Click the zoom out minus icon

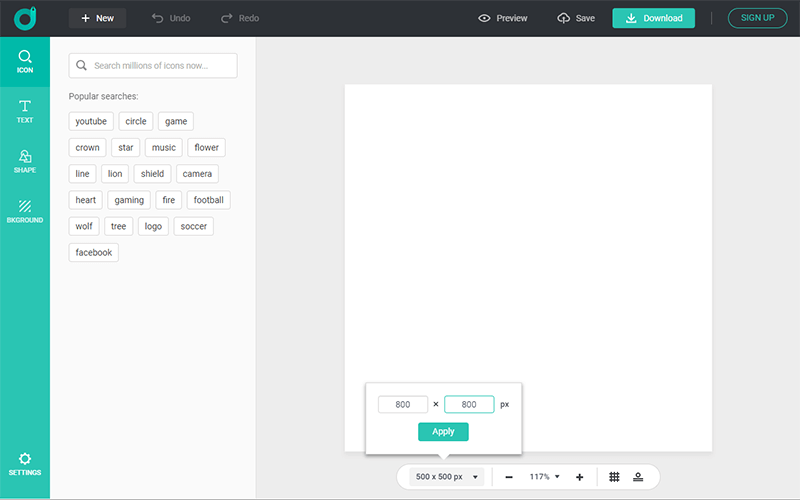pos(509,477)
